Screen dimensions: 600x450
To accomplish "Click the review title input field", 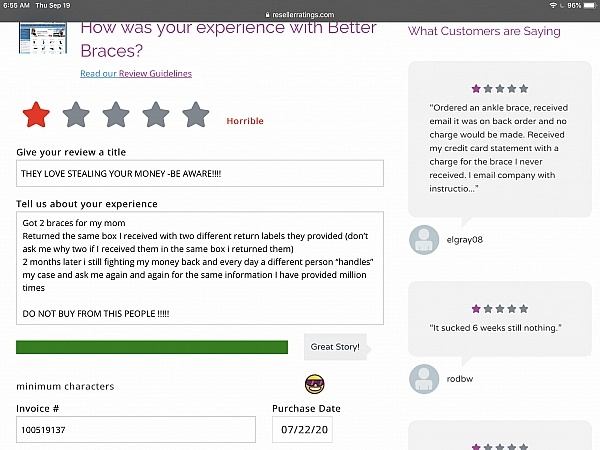I will coord(200,173).
